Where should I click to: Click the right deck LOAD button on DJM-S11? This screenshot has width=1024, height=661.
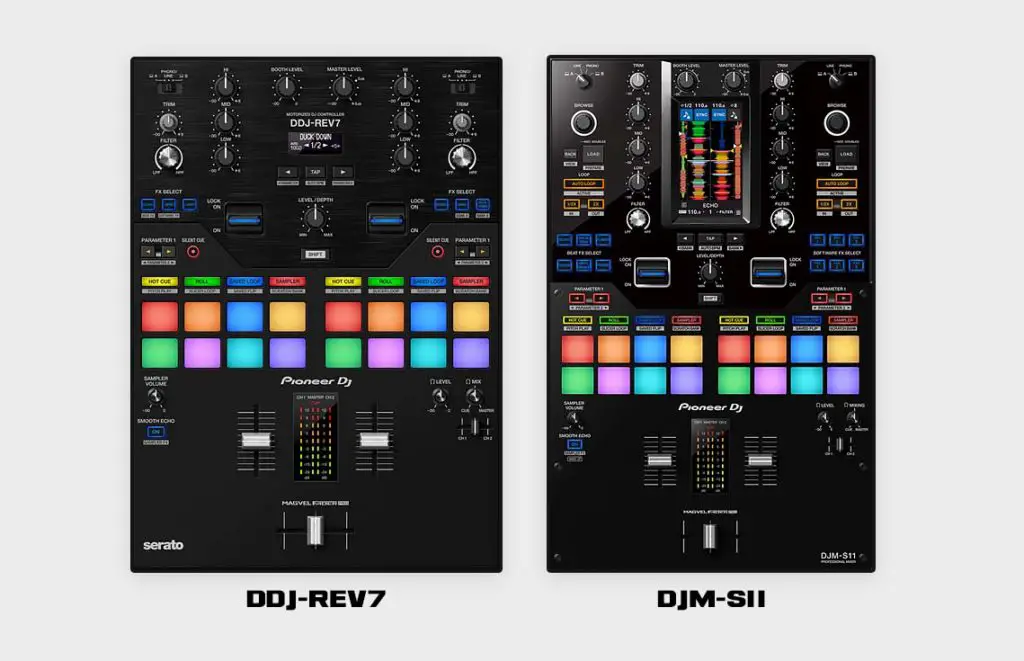tap(846, 155)
